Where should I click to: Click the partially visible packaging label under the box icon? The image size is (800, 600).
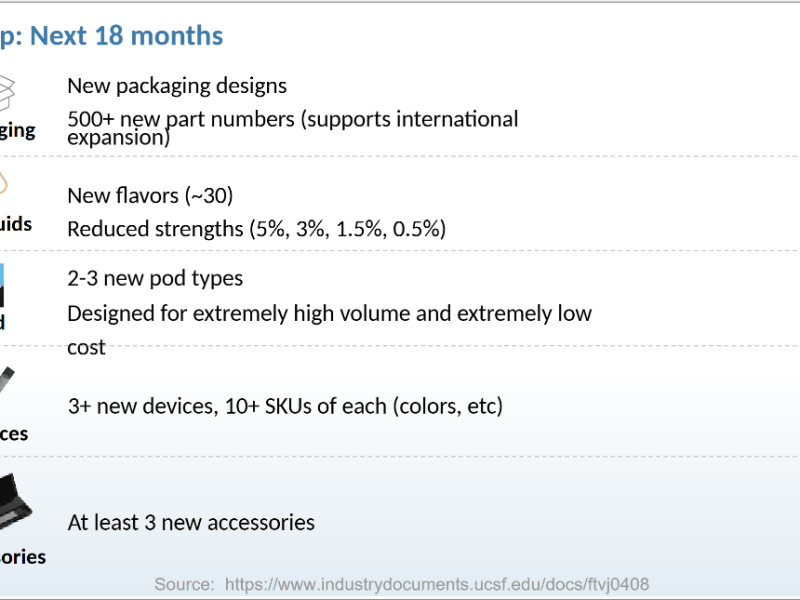click(17, 130)
